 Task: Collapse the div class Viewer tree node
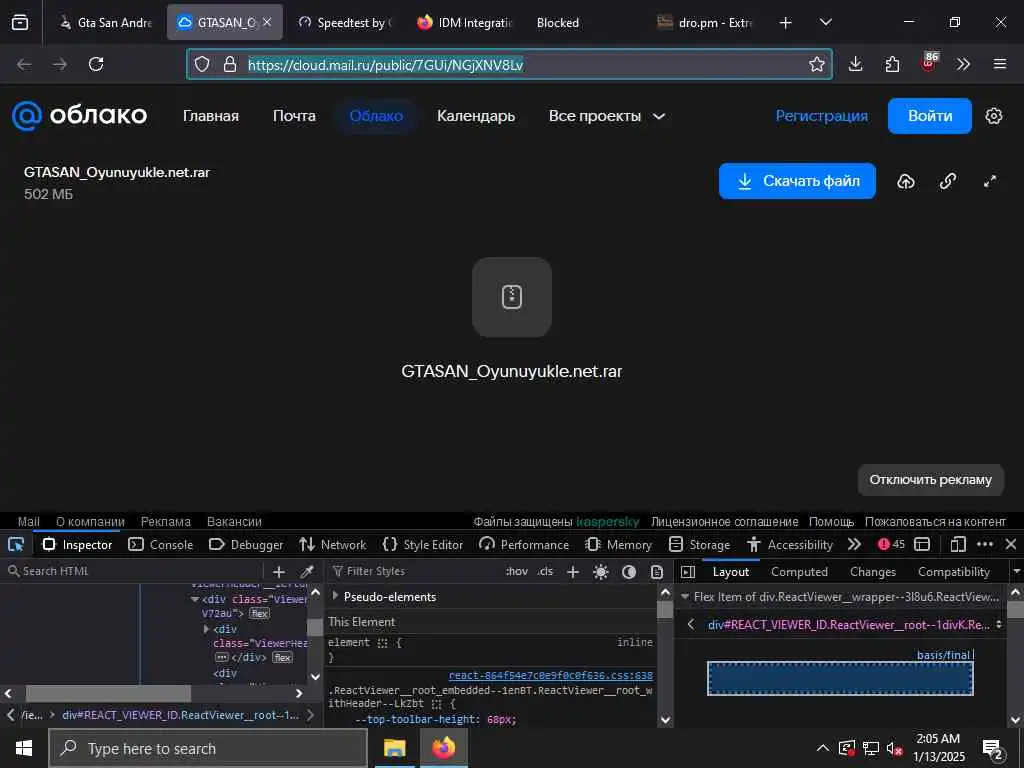tap(195, 599)
